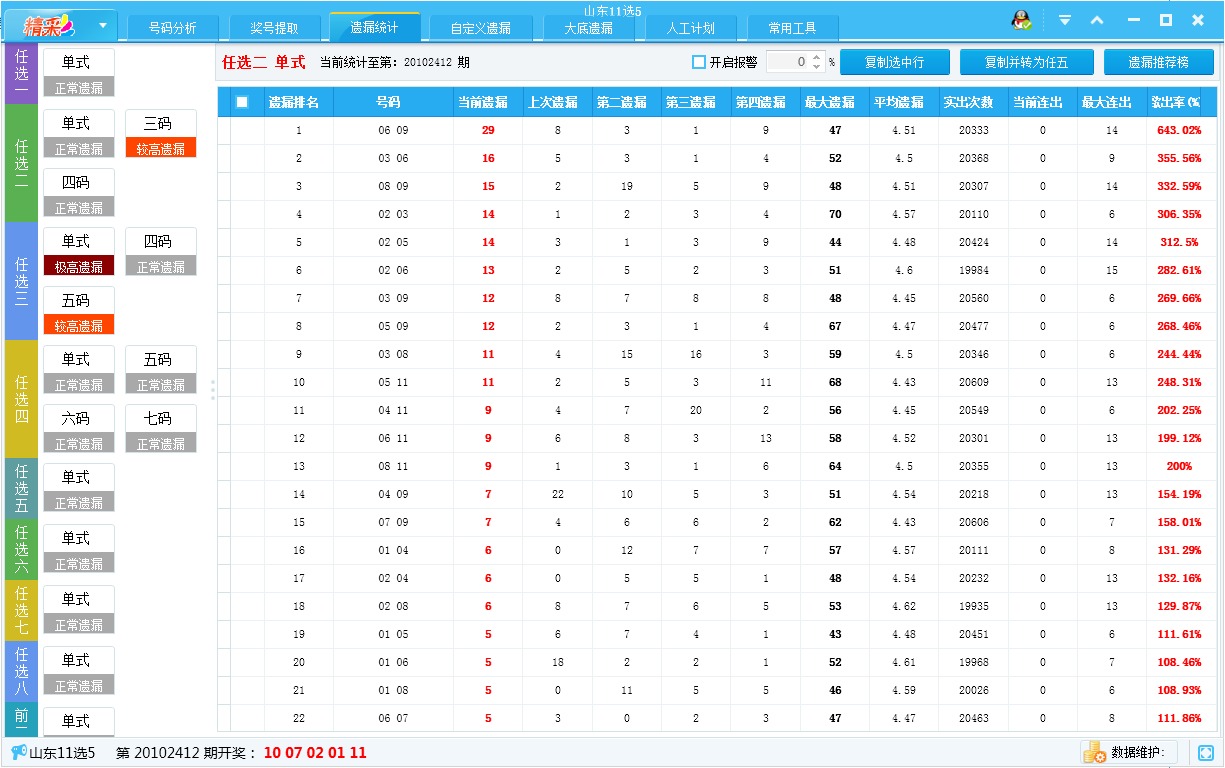Image resolution: width=1225 pixels, height=768 pixels.
Task: Open the title bar pull-down triangle menu
Action: click(x=1064, y=19)
